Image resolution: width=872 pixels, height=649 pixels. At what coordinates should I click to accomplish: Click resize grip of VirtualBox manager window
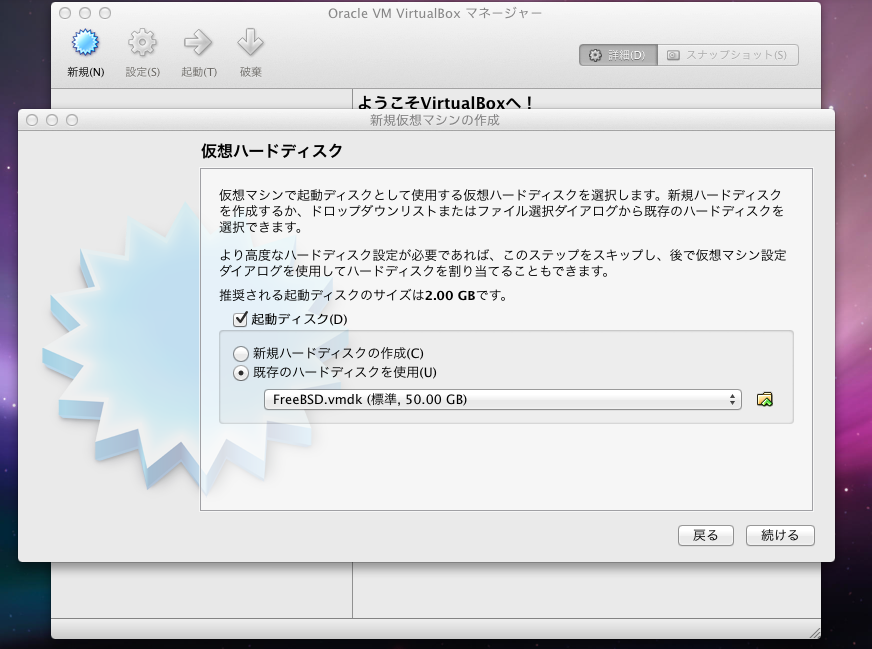(x=814, y=632)
